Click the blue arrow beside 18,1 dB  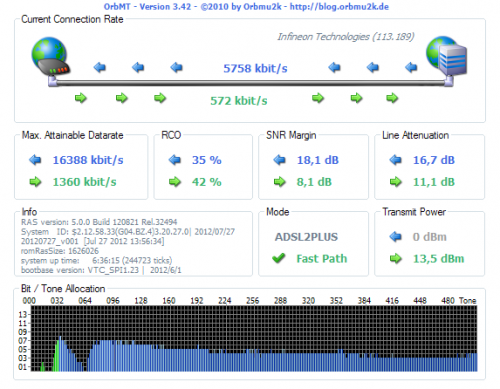tap(279, 160)
